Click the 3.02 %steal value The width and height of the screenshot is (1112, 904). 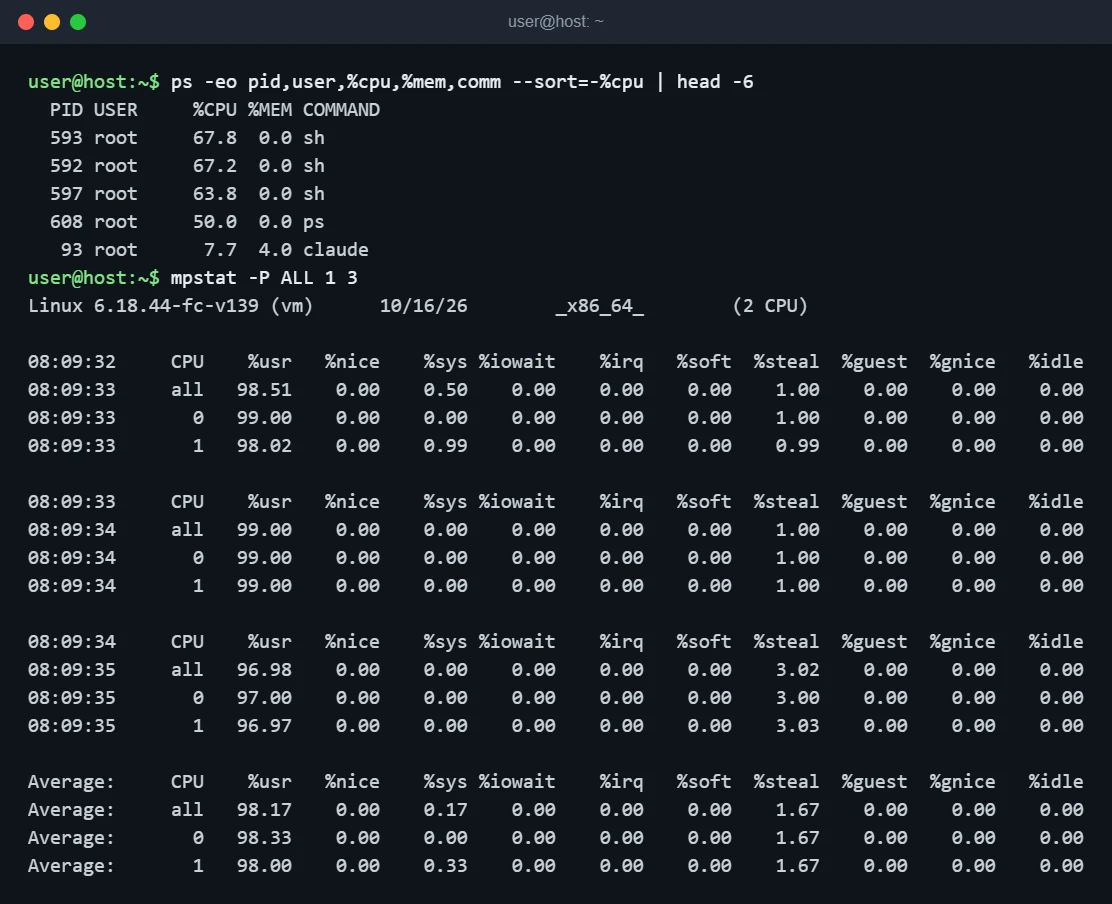coord(797,670)
